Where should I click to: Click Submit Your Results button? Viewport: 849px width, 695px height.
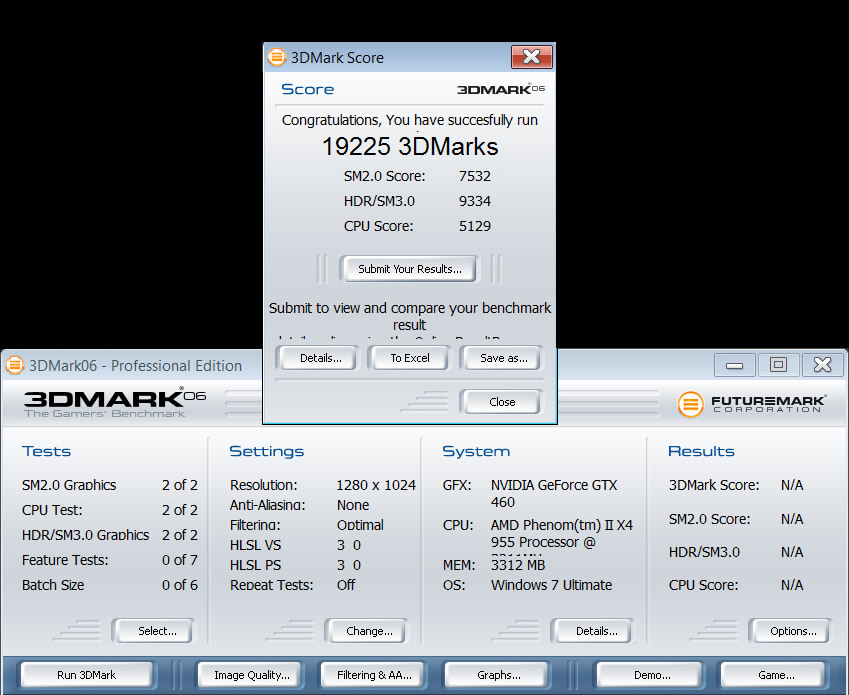tap(409, 269)
